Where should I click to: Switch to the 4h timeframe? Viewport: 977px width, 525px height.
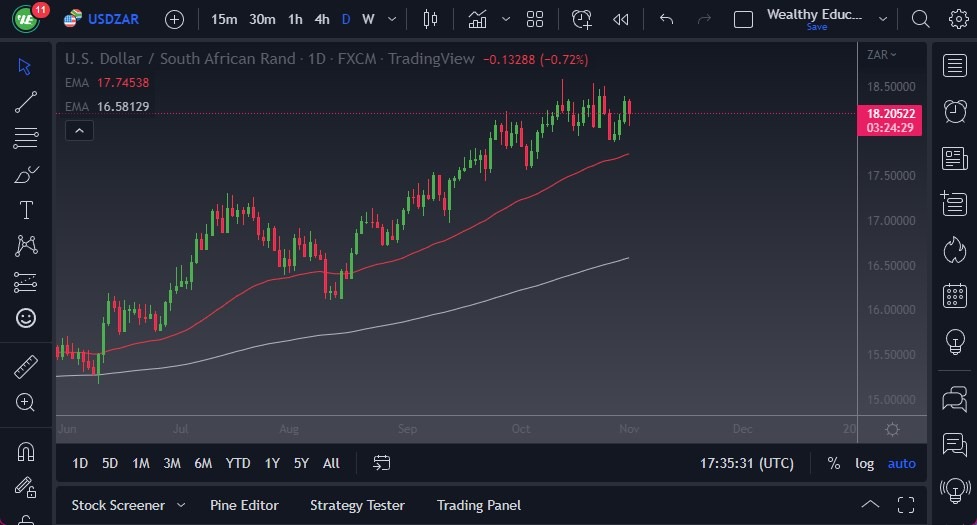pos(322,19)
